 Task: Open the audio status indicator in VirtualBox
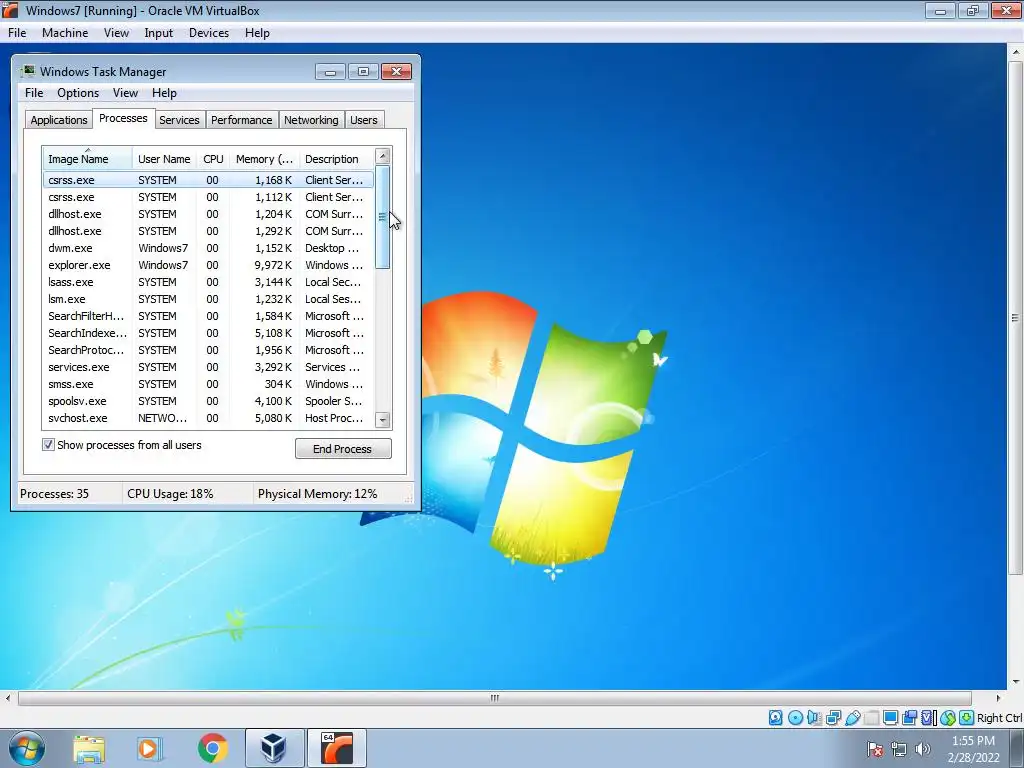click(x=814, y=718)
